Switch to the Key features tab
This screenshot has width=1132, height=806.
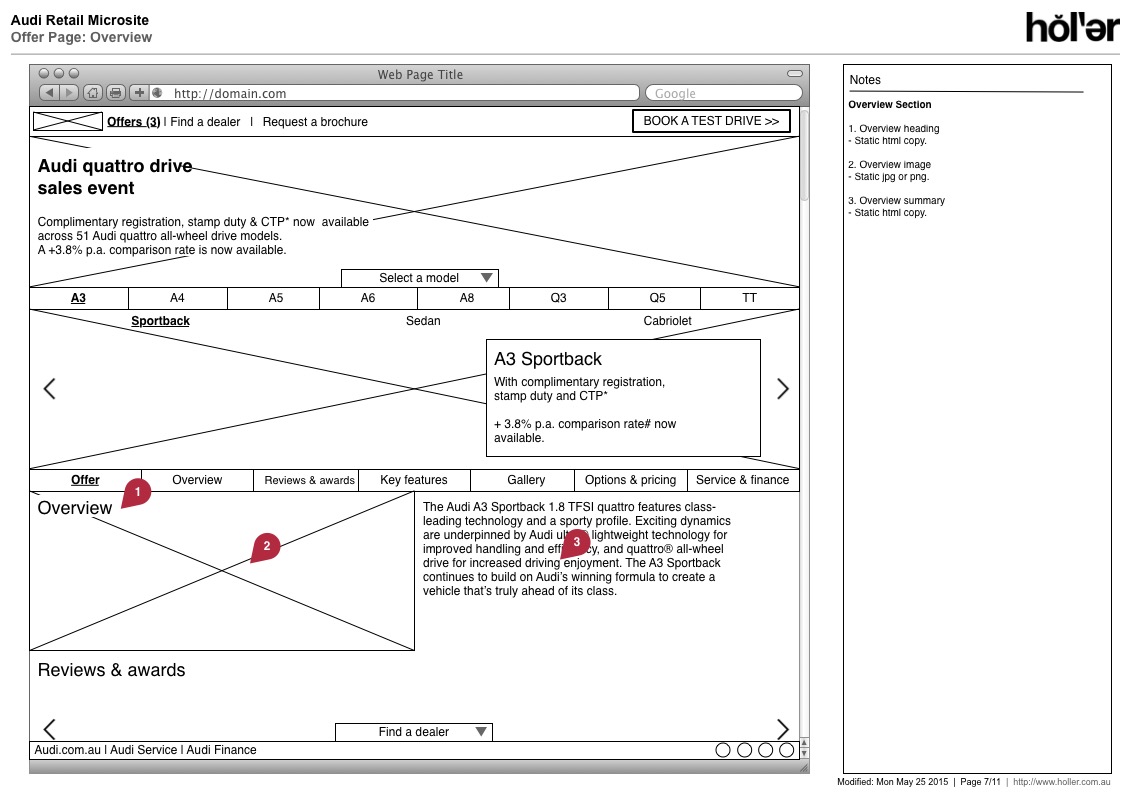[414, 480]
